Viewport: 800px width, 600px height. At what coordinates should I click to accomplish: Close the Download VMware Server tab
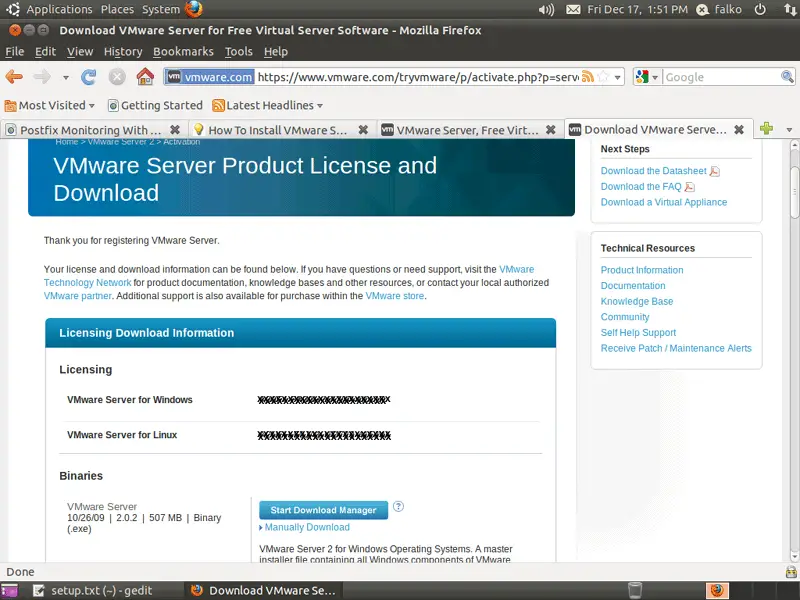739,130
